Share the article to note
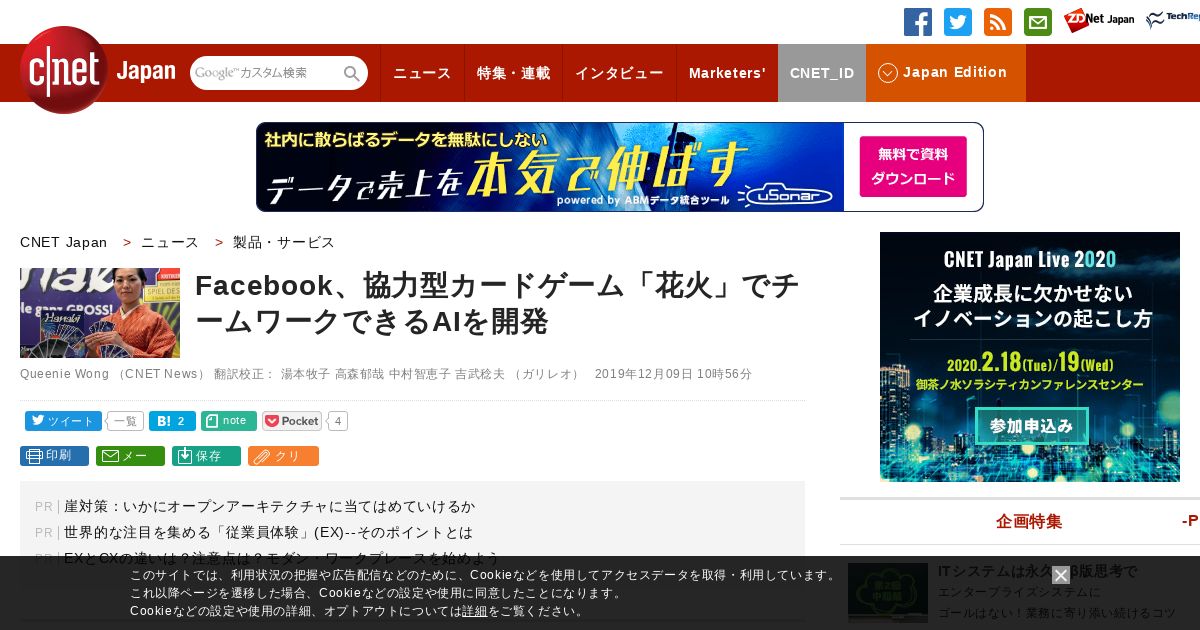Screen dimensions: 1200x630 (x=229, y=421)
